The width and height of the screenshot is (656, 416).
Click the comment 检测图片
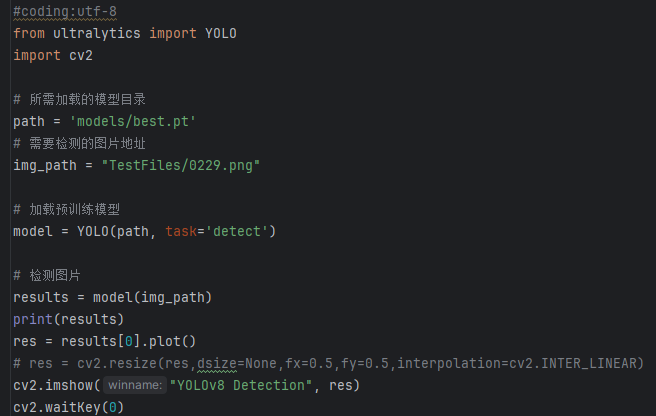(x=54, y=275)
